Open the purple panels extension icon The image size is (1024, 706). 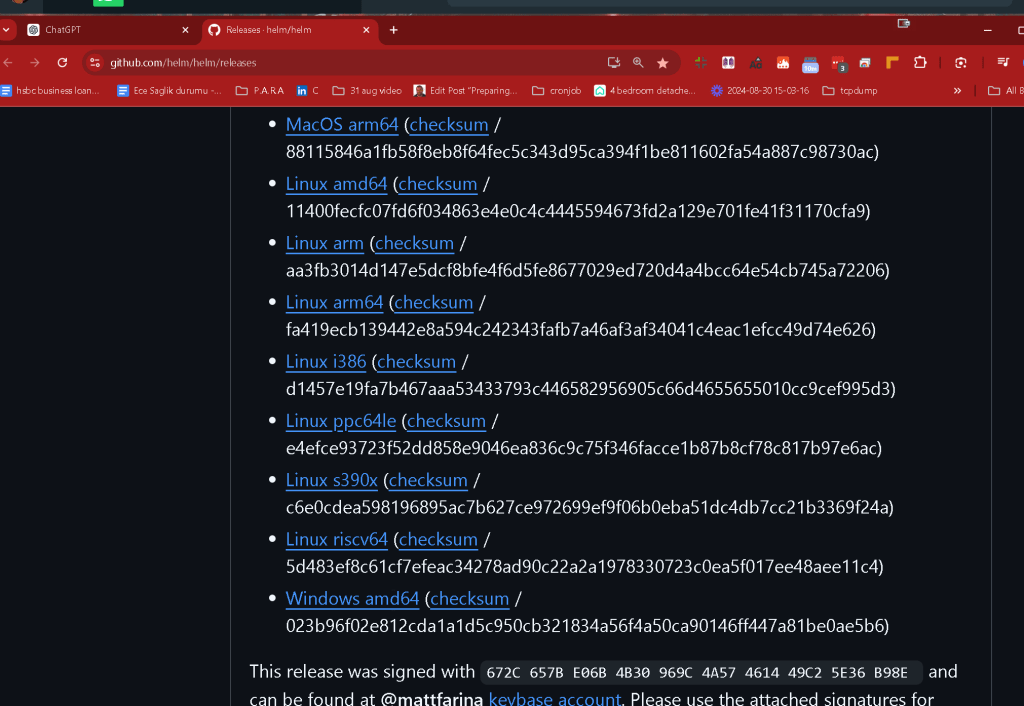coord(728,63)
